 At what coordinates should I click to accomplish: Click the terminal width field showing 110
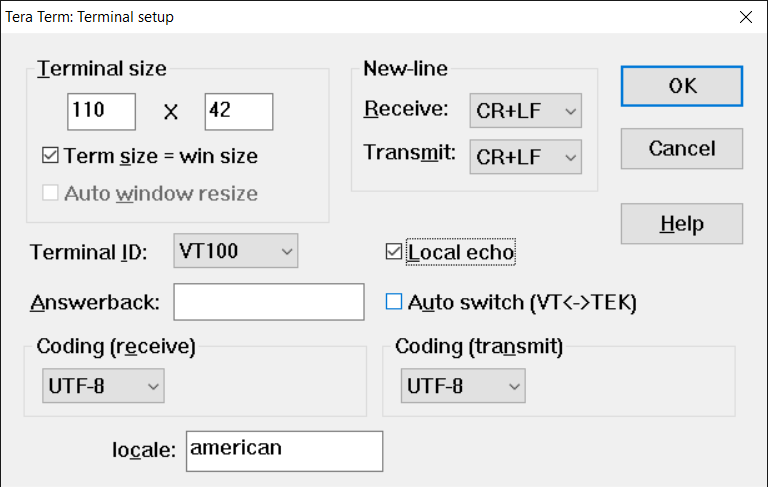[101, 111]
